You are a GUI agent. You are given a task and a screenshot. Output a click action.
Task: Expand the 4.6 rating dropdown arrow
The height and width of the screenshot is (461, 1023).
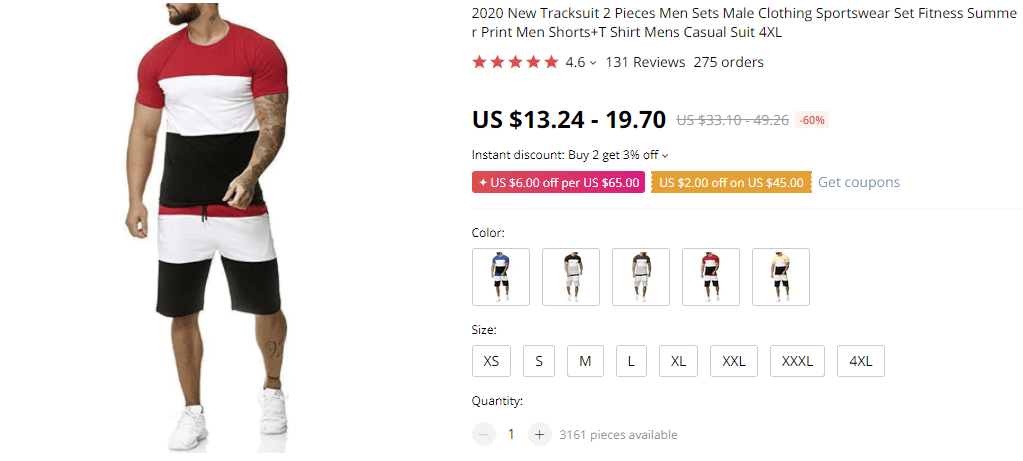[x=593, y=63]
